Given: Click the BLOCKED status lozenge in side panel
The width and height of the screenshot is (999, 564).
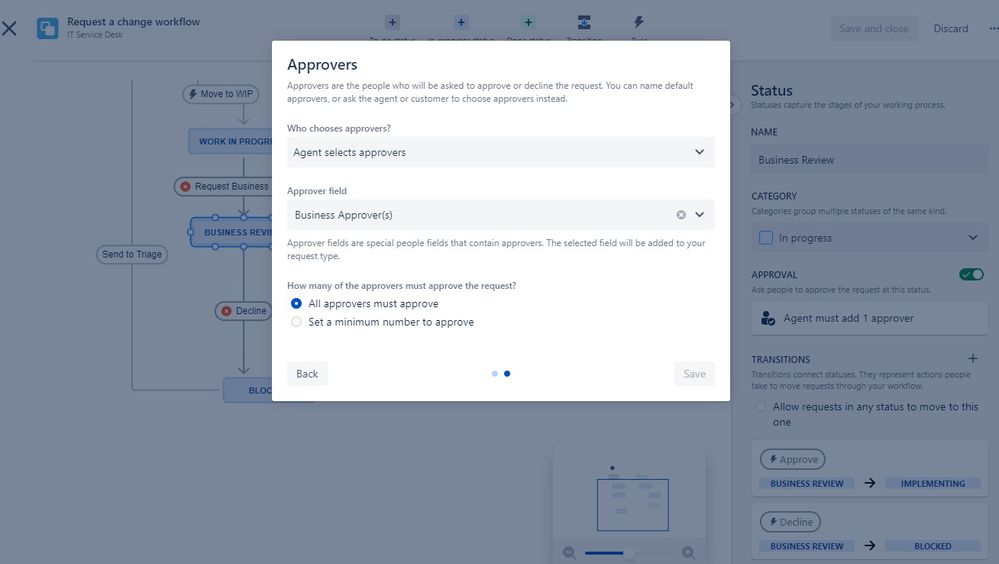Looking at the screenshot, I should pyautogui.click(x=933, y=546).
